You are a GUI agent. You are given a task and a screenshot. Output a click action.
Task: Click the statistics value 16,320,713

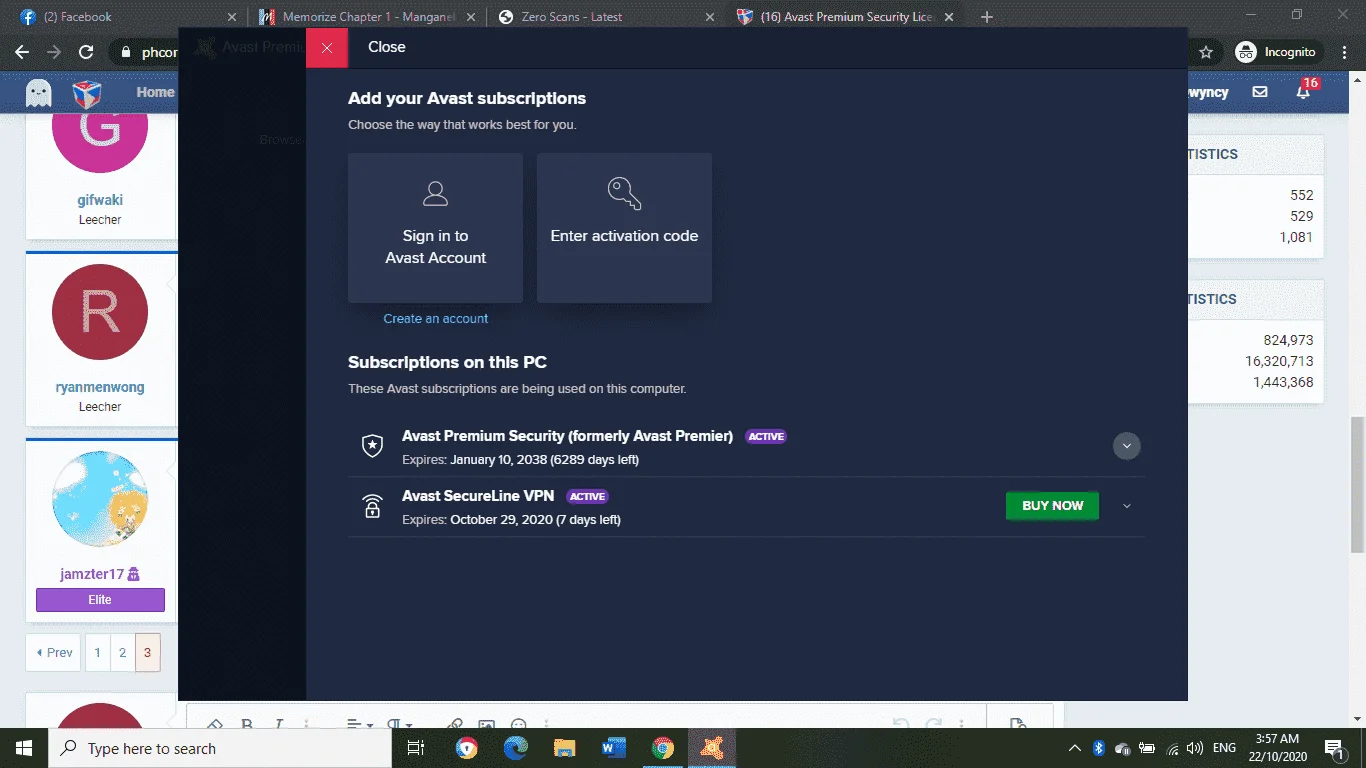pos(1279,361)
